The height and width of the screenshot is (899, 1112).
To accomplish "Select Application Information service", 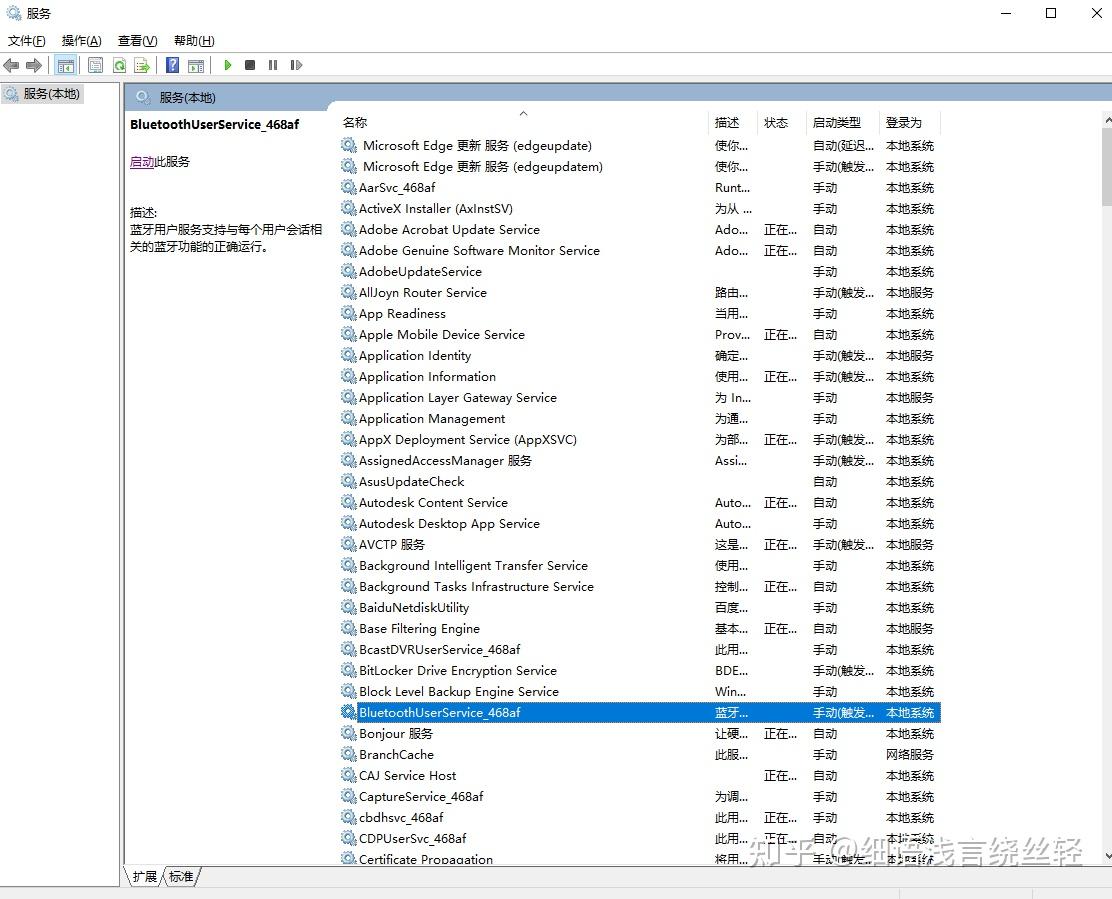I will (x=640, y=376).
